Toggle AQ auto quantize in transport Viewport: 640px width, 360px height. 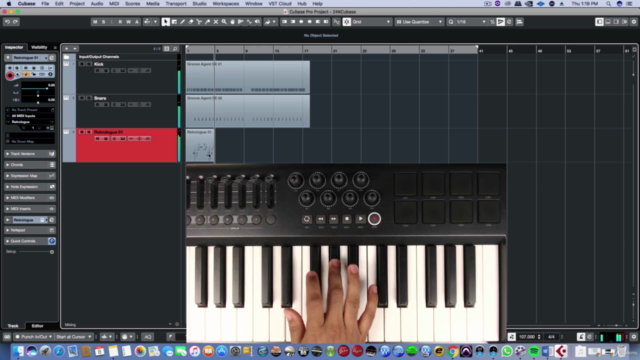pyautogui.click(x=147, y=337)
